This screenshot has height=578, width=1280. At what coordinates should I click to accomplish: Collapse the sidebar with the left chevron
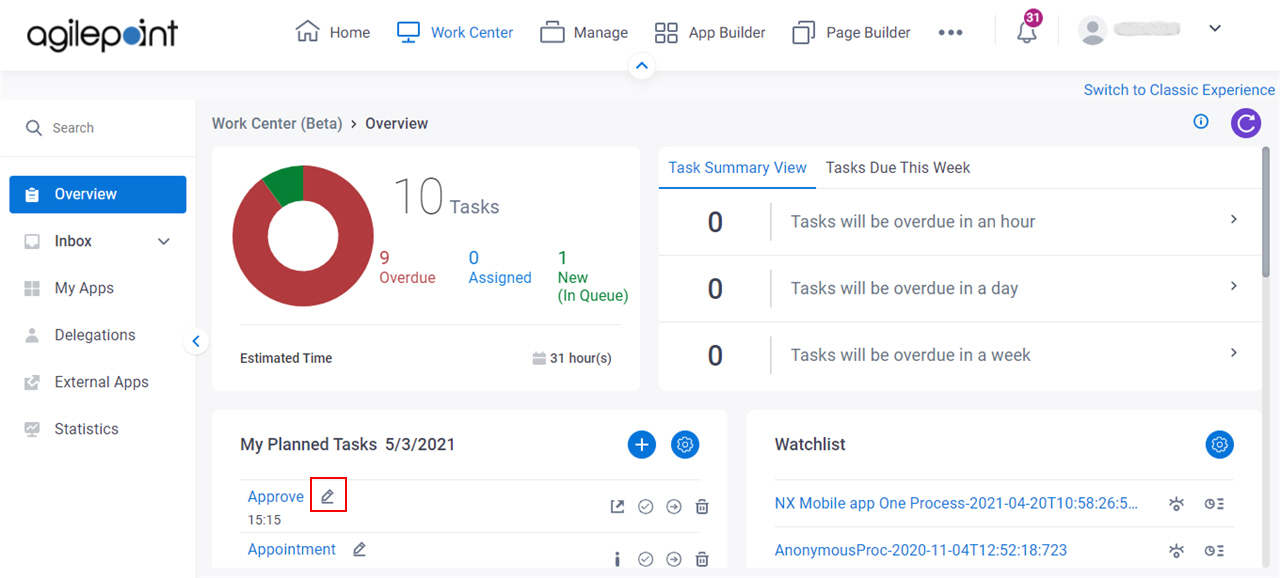coord(196,341)
